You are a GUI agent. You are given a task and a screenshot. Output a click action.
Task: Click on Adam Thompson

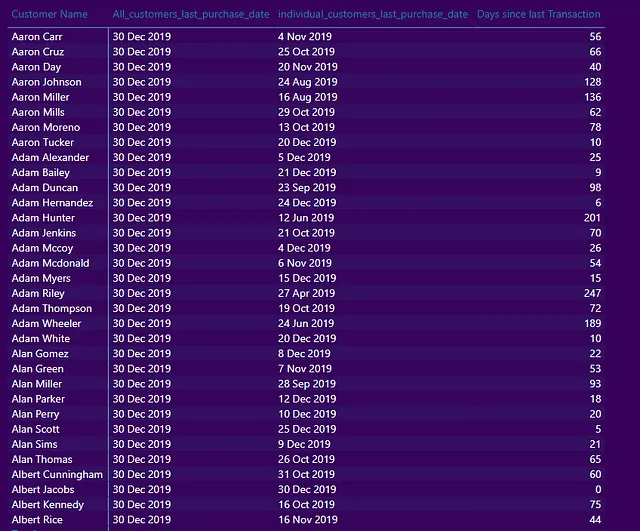coord(52,309)
